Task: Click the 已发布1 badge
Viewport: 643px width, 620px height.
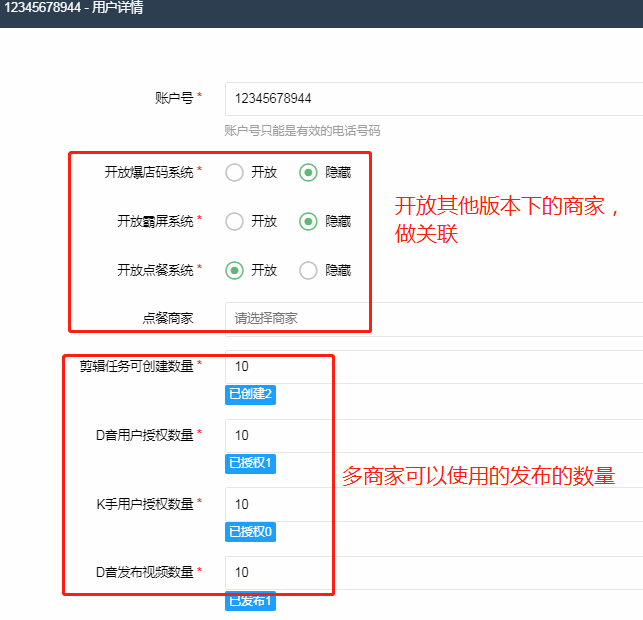Action: (x=250, y=601)
